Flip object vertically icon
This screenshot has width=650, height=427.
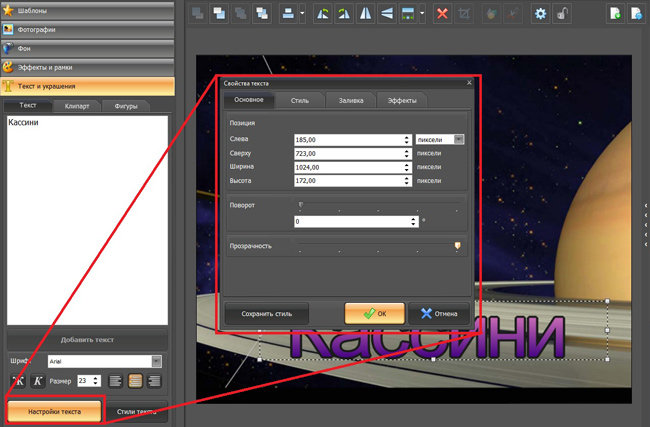(x=387, y=14)
